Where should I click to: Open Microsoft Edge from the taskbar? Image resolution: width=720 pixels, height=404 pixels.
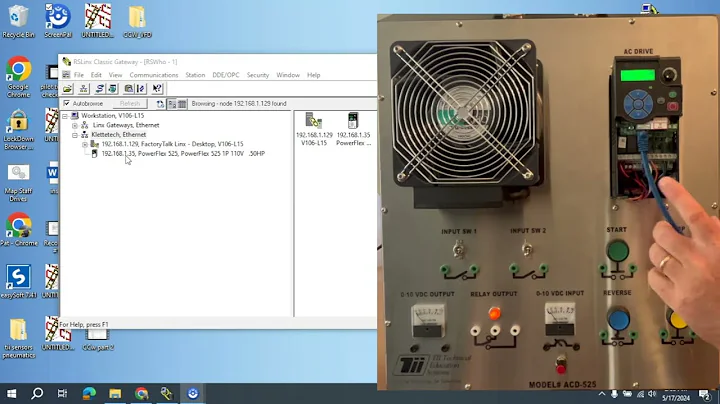(89, 393)
